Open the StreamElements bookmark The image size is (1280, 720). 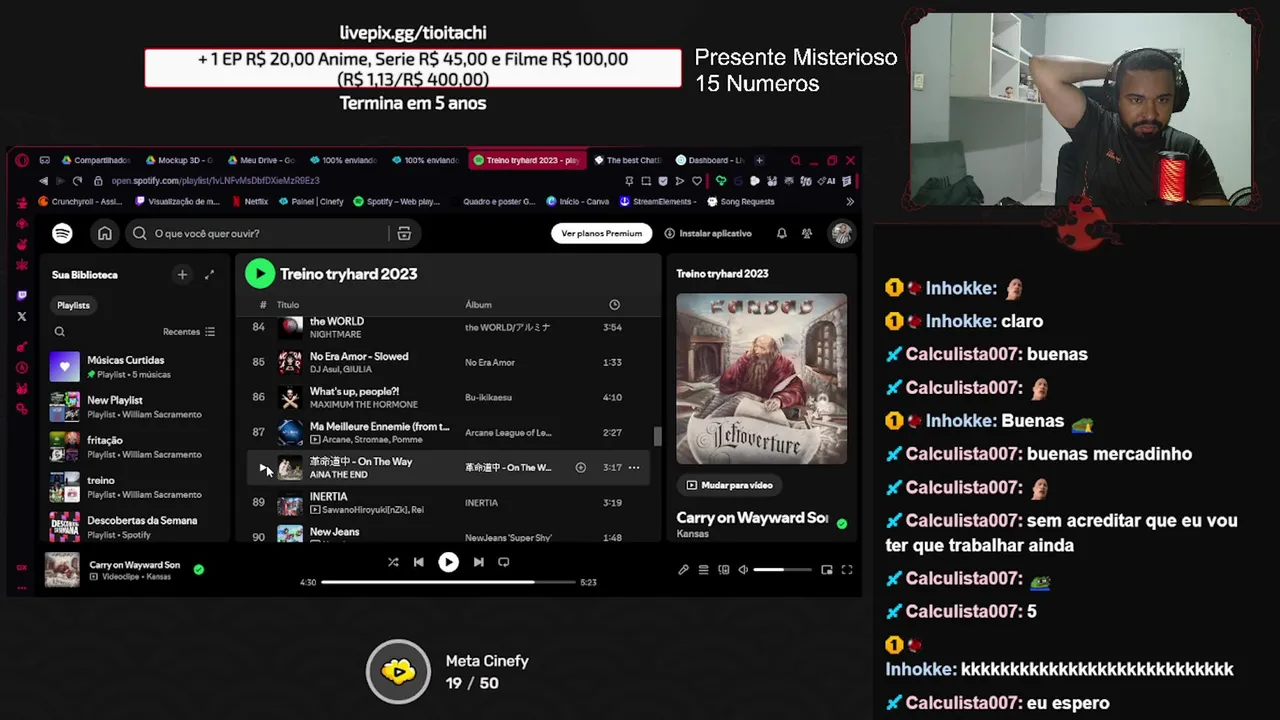(656, 201)
